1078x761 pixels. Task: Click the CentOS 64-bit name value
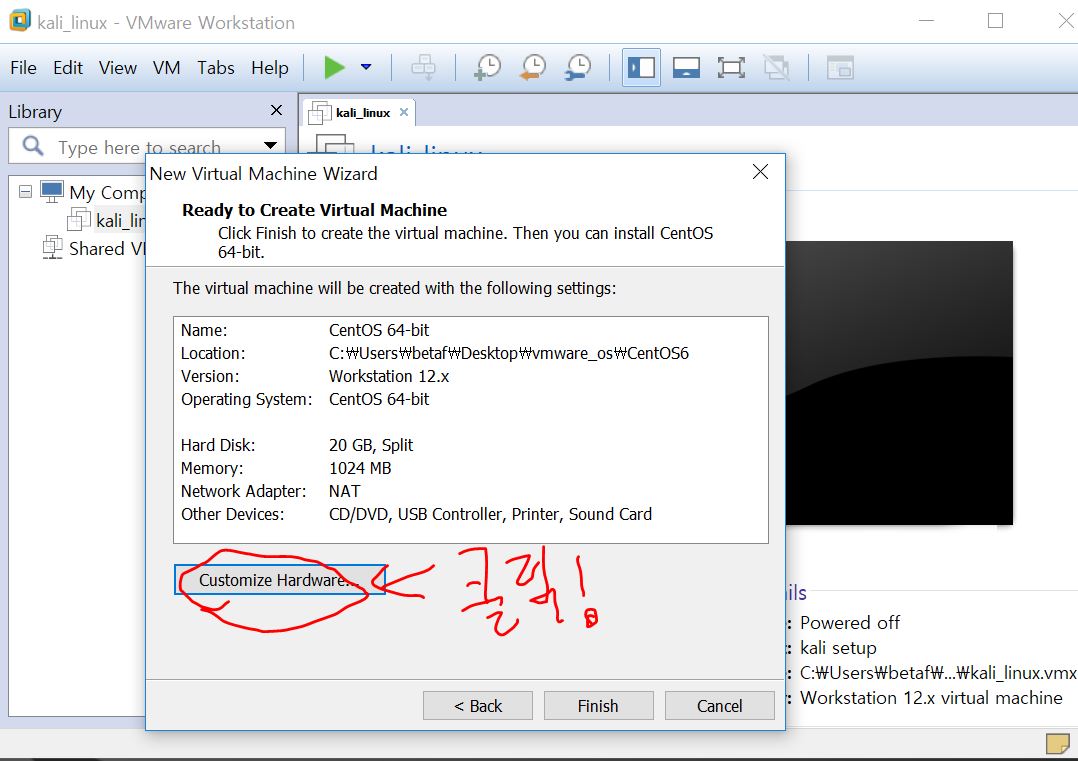pos(379,330)
